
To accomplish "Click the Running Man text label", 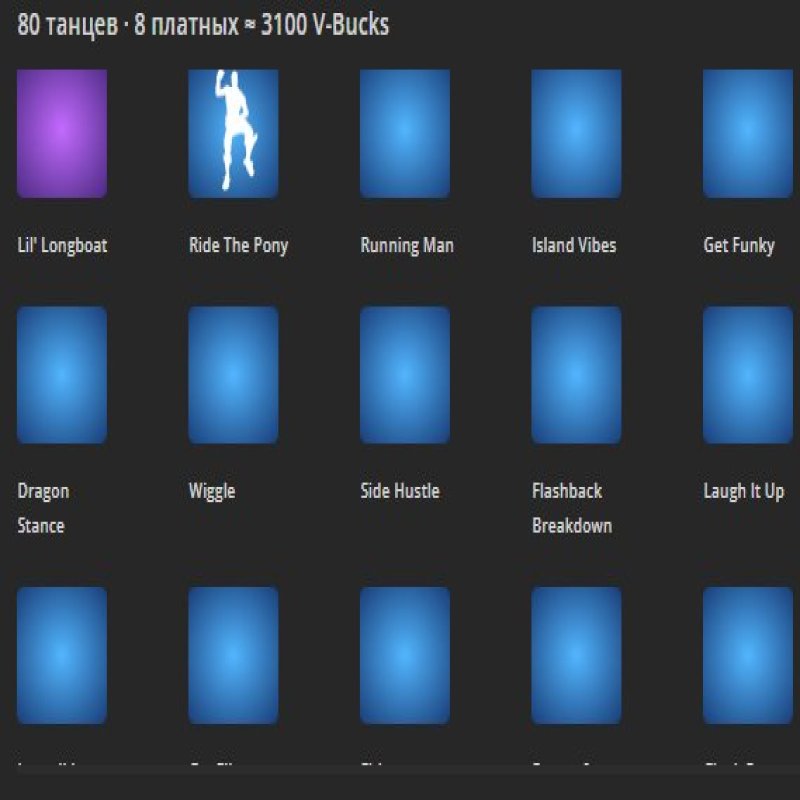I will point(406,245).
